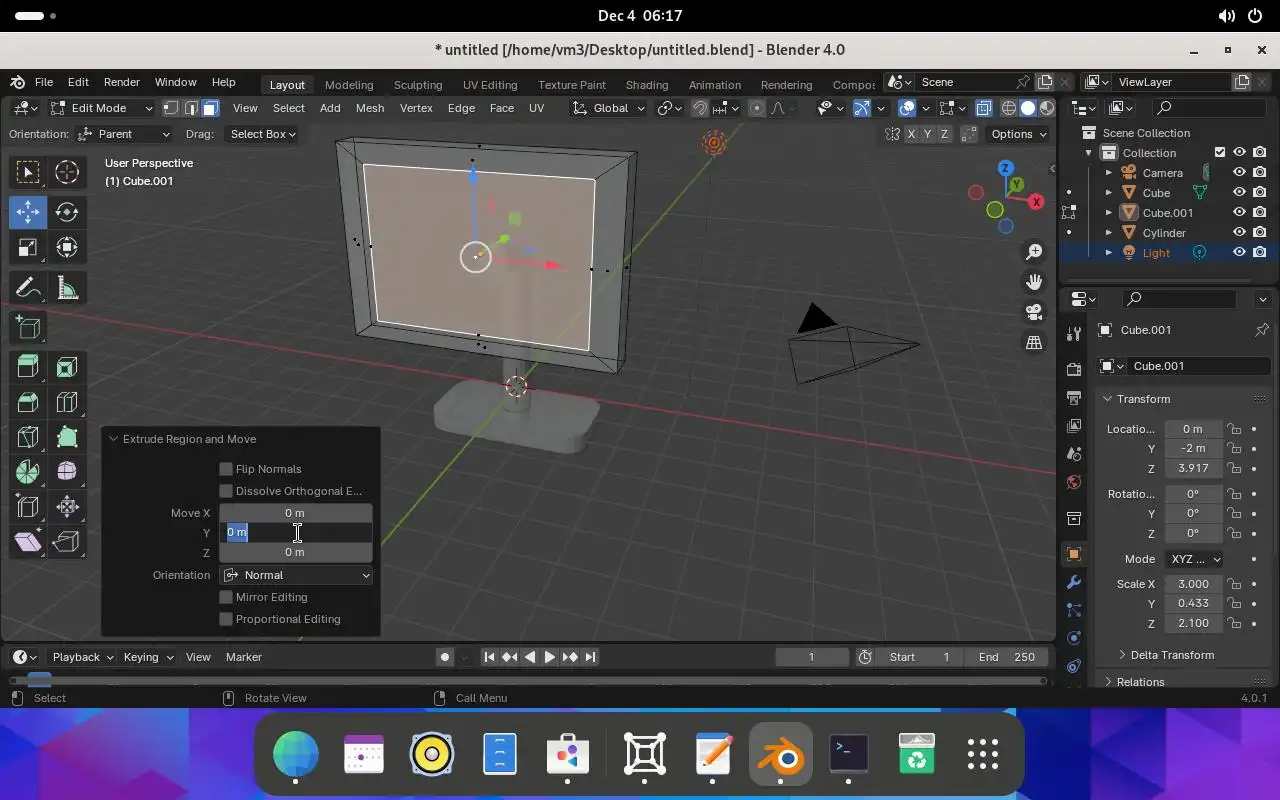The height and width of the screenshot is (800, 1280).
Task: Enable the Flip Normals checkbox
Action: [226, 469]
